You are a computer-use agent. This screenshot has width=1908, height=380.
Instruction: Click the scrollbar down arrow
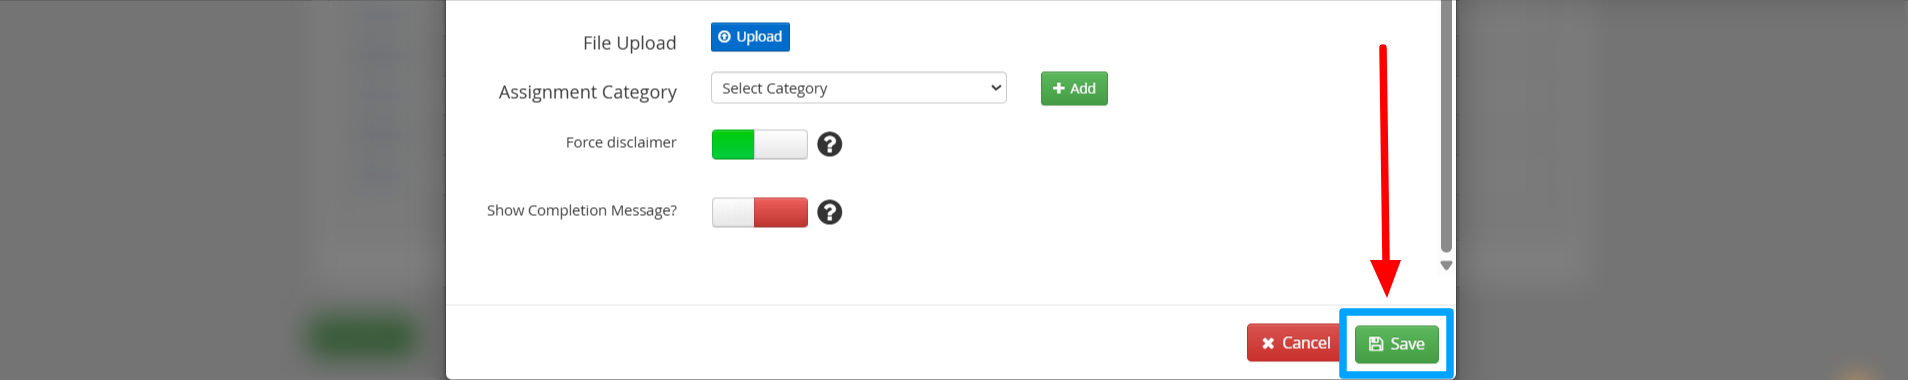(1446, 265)
